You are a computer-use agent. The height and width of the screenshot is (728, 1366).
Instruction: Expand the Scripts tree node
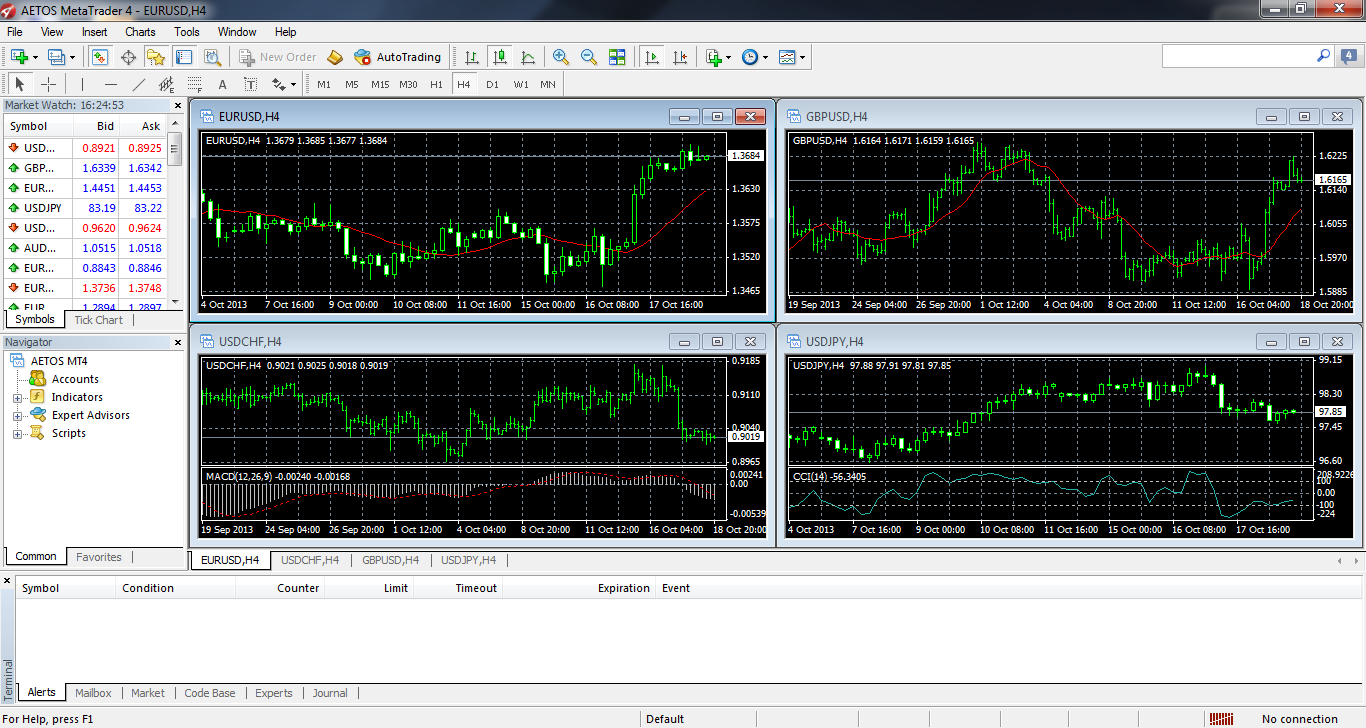pyautogui.click(x=17, y=434)
